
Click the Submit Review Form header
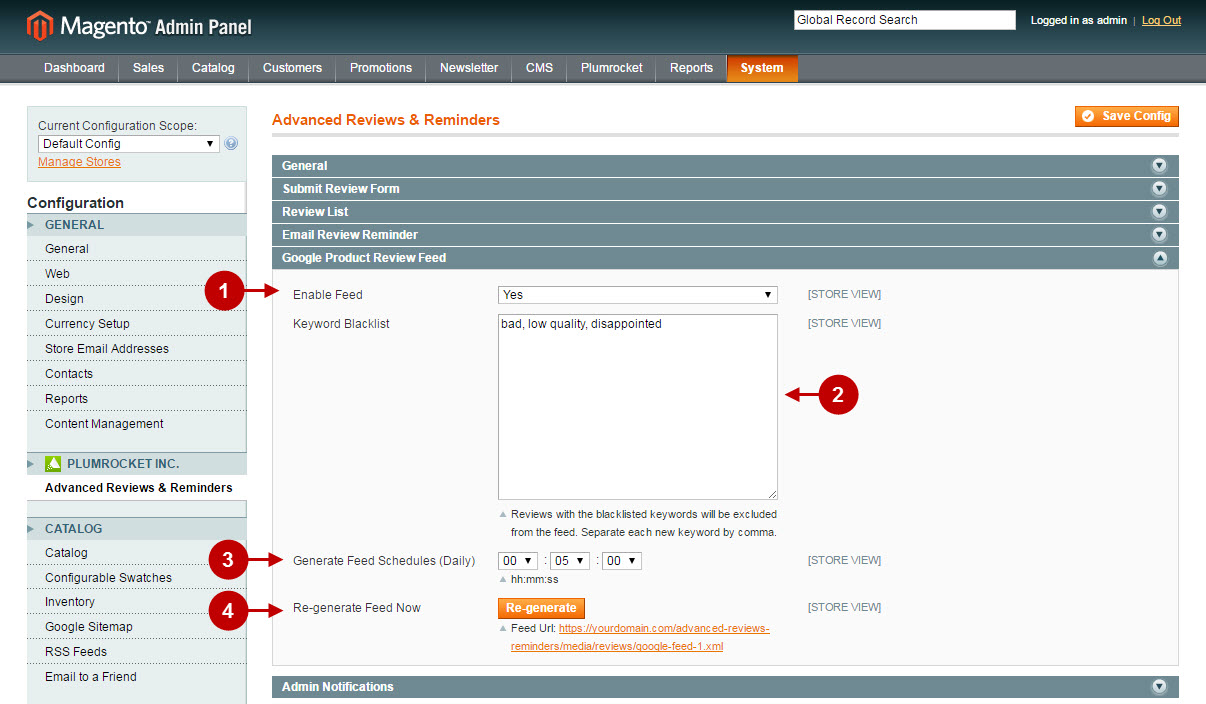click(x=725, y=189)
